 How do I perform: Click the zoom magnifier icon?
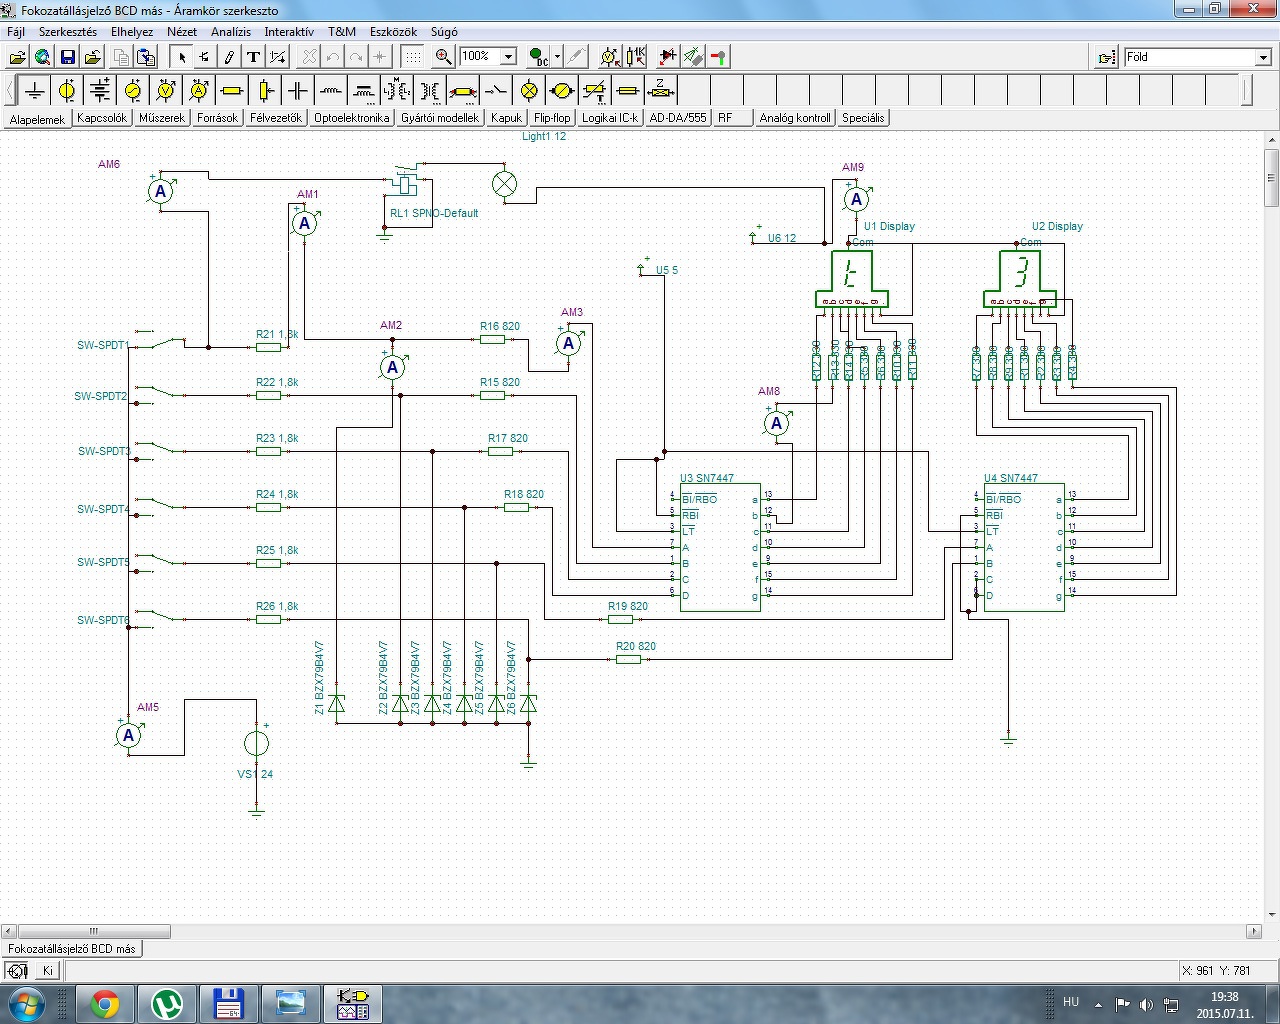(444, 57)
